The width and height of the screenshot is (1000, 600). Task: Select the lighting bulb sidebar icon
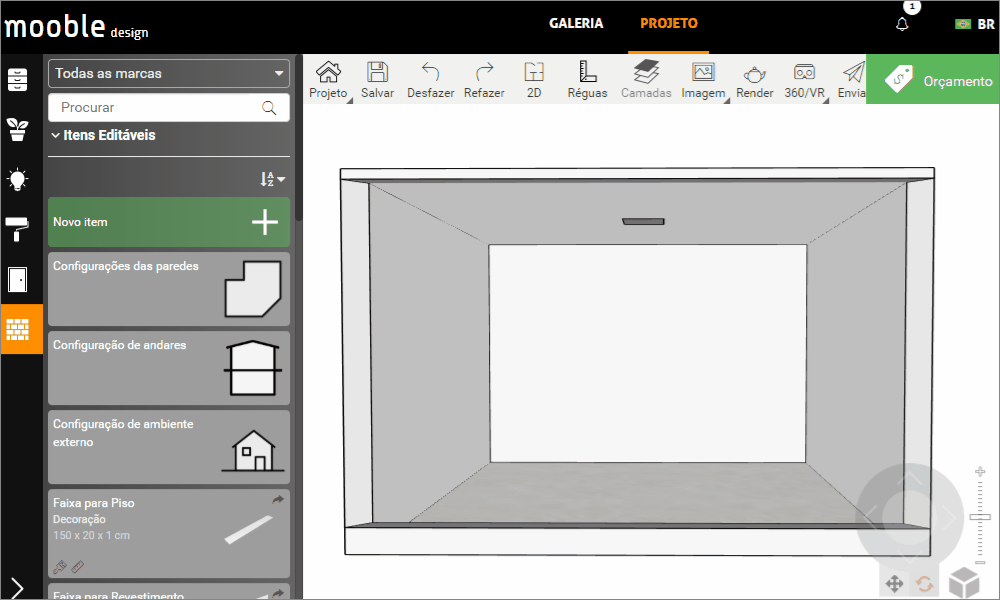[x=17, y=179]
